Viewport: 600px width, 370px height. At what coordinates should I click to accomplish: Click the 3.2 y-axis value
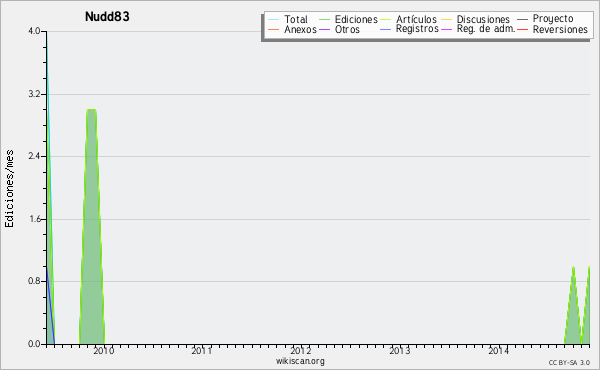click(x=34, y=94)
